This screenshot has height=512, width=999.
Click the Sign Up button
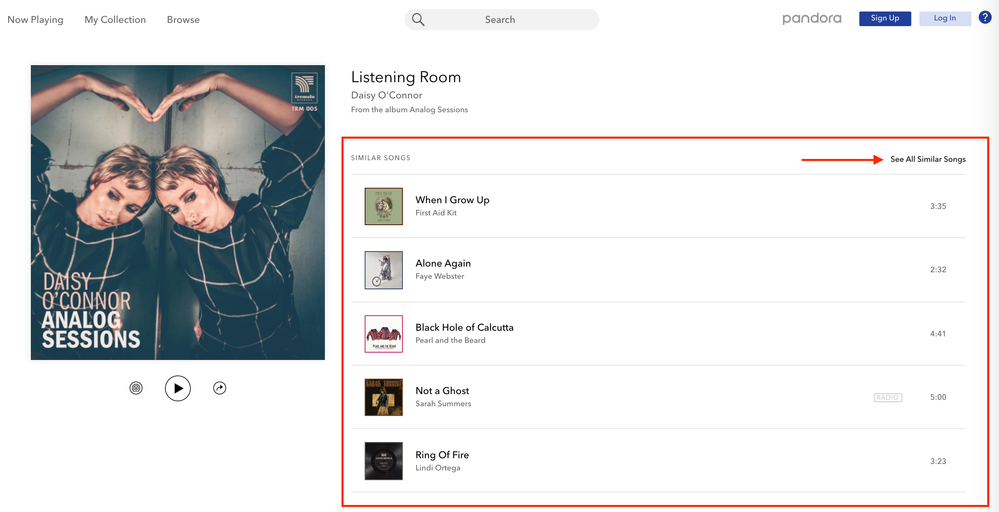click(885, 18)
